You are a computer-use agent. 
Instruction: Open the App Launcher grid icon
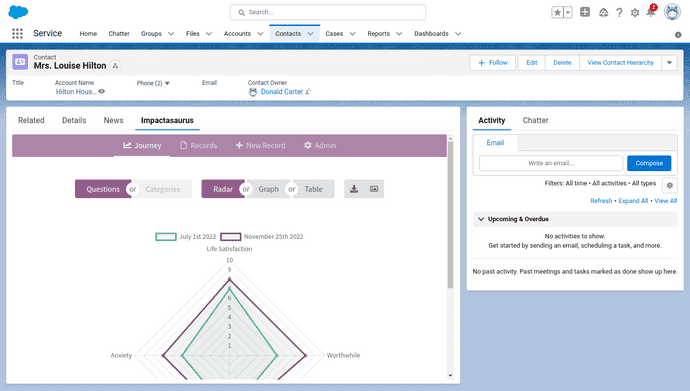17,33
